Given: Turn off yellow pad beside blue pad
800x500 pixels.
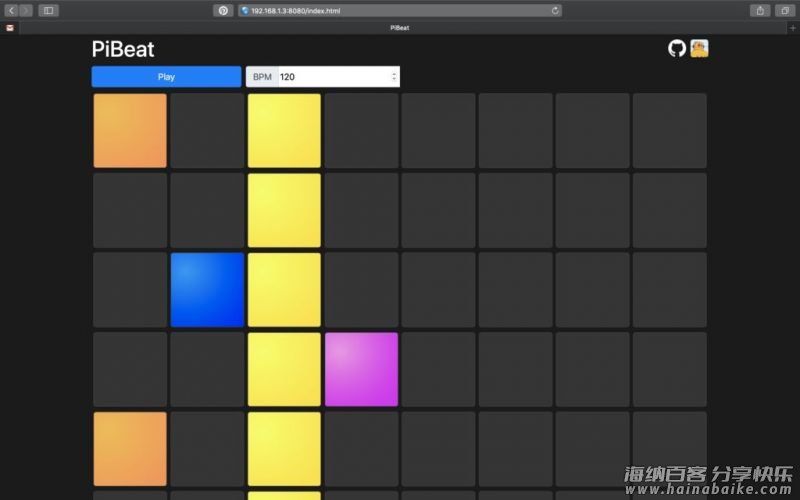Looking at the screenshot, I should point(284,290).
